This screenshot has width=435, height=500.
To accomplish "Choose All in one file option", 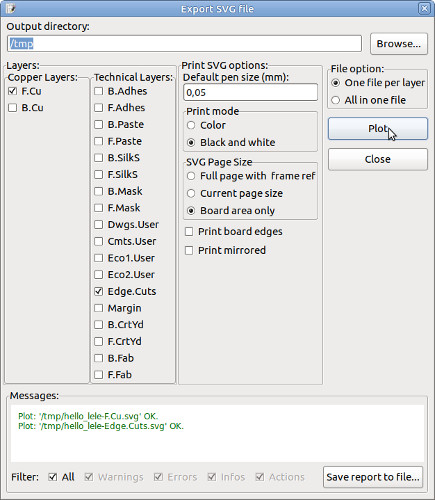I will 335,100.
